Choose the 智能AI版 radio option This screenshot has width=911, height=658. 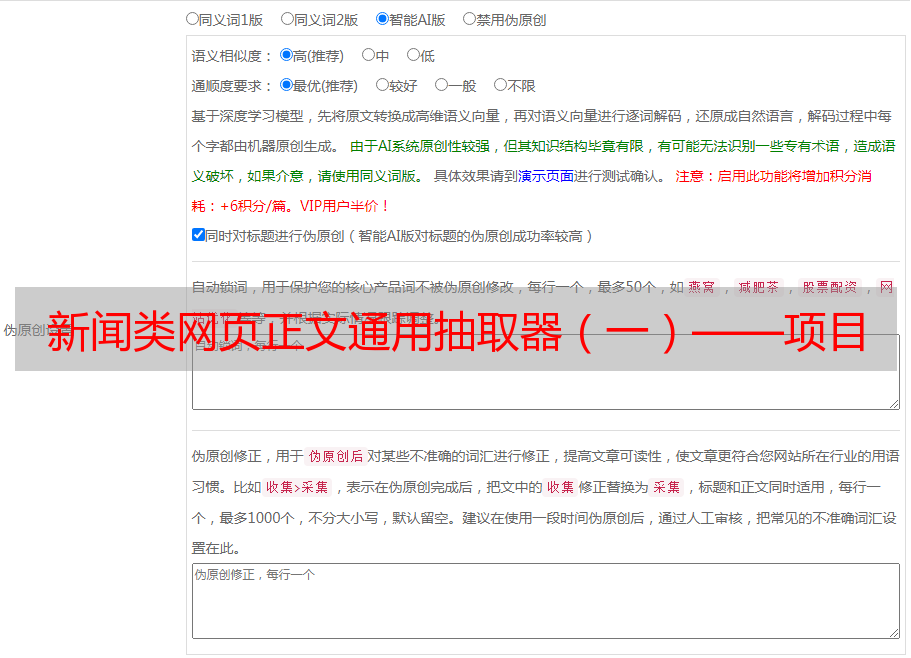382,19
